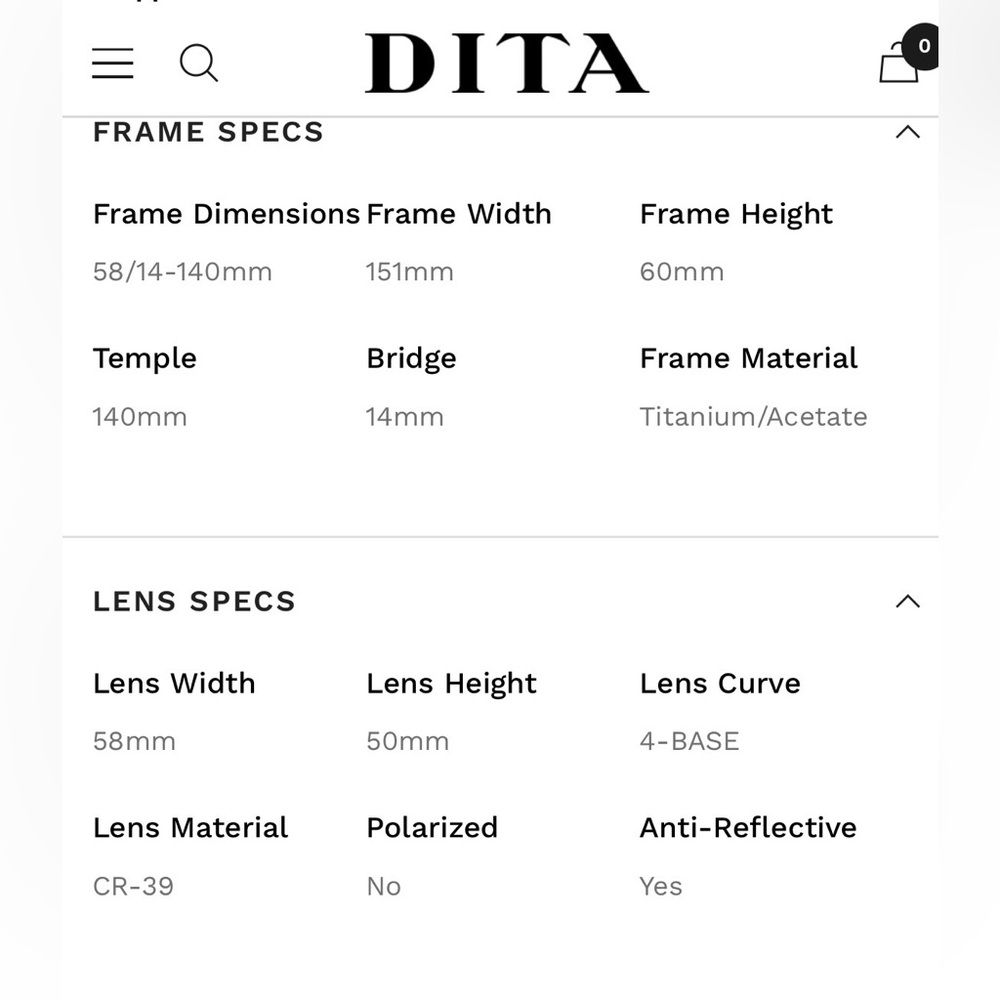The height and width of the screenshot is (1000, 1000).
Task: Collapse Lens Specs using its chevron
Action: pos(907,601)
